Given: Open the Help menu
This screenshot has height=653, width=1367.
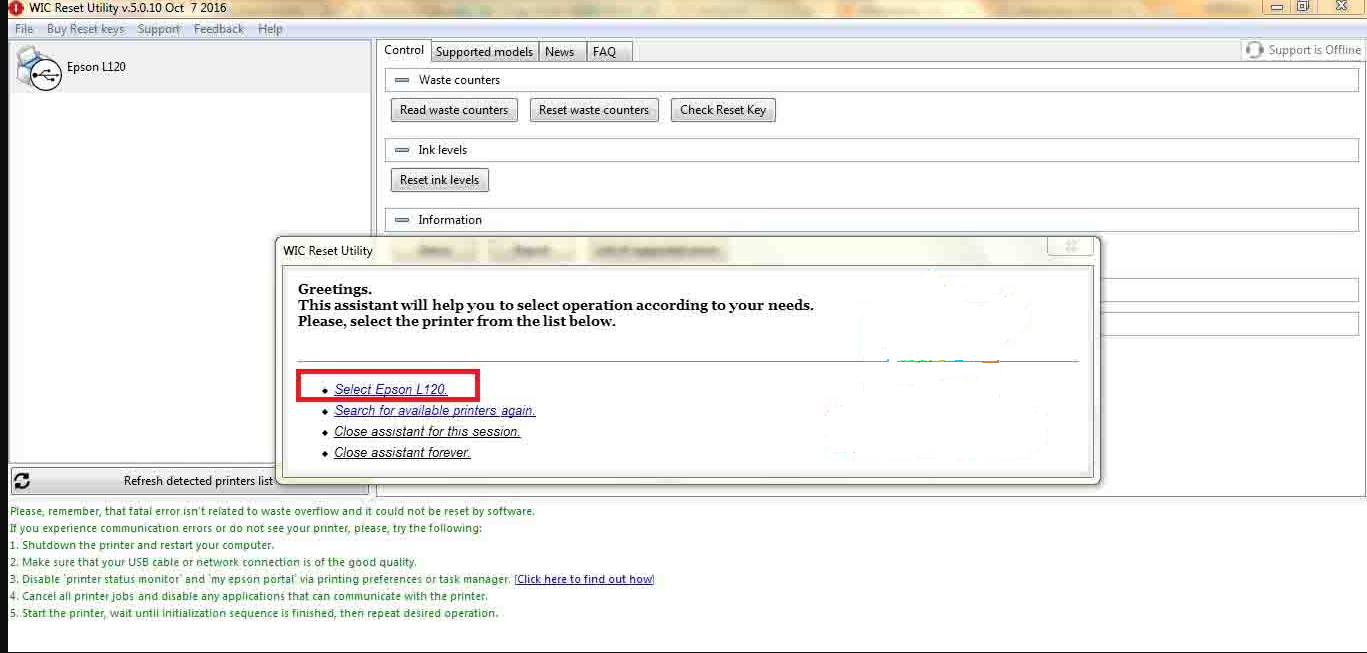Looking at the screenshot, I should (x=270, y=29).
